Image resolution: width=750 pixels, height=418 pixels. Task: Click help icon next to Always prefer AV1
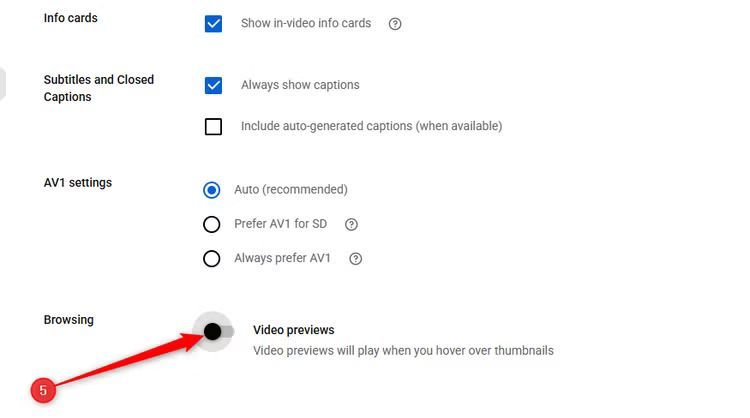click(355, 259)
